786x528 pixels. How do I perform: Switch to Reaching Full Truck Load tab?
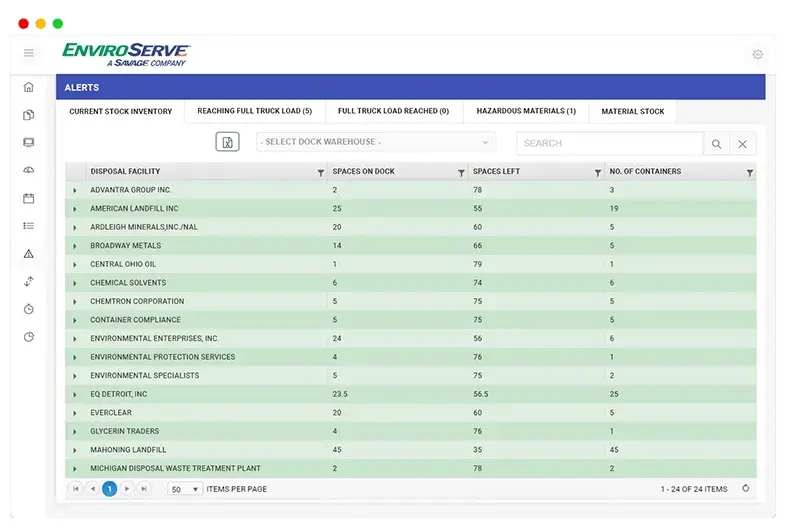pyautogui.click(x=255, y=111)
